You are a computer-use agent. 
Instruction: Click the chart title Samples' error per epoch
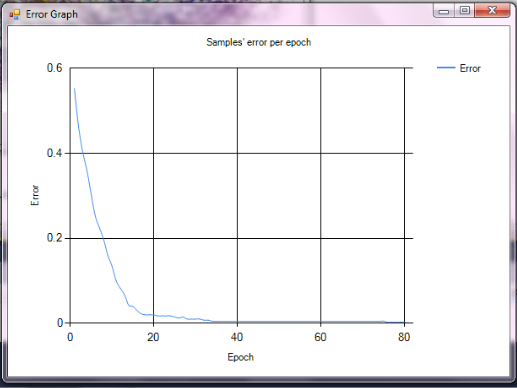tap(258, 42)
